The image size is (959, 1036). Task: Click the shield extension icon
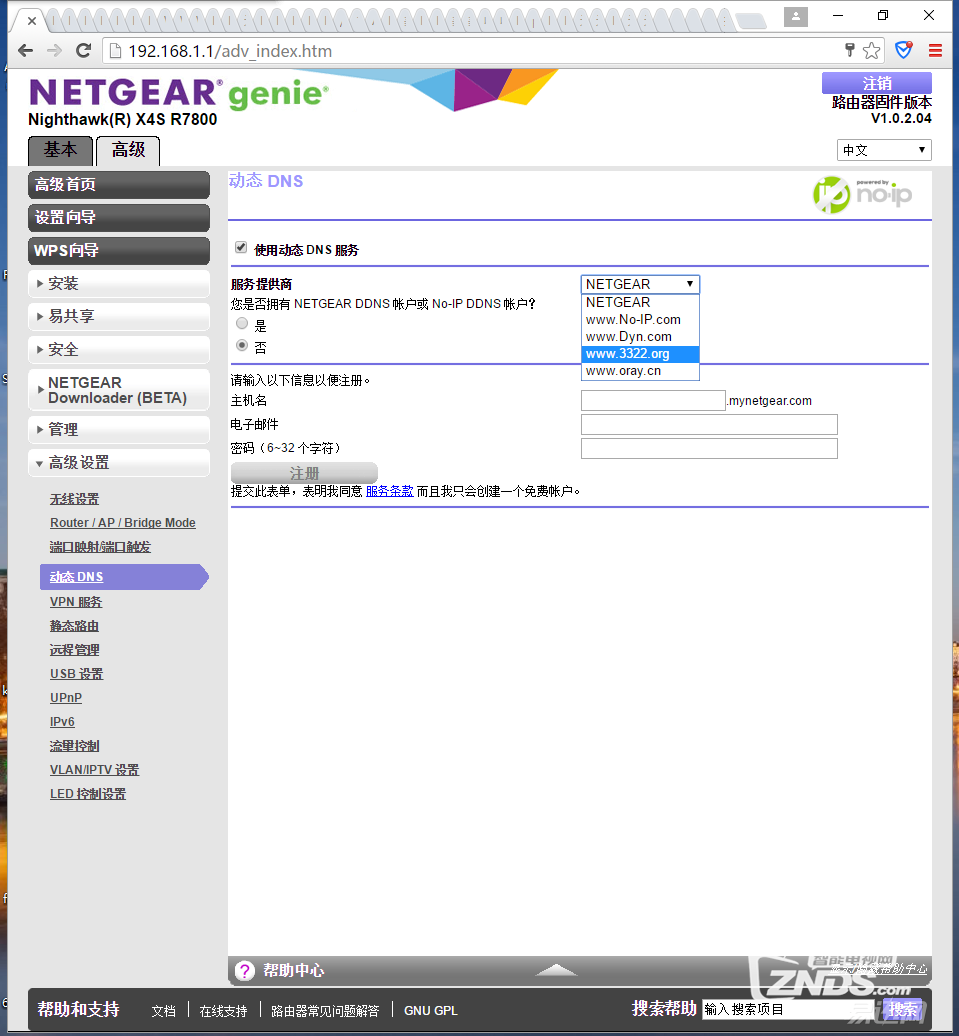pyautogui.click(x=903, y=51)
